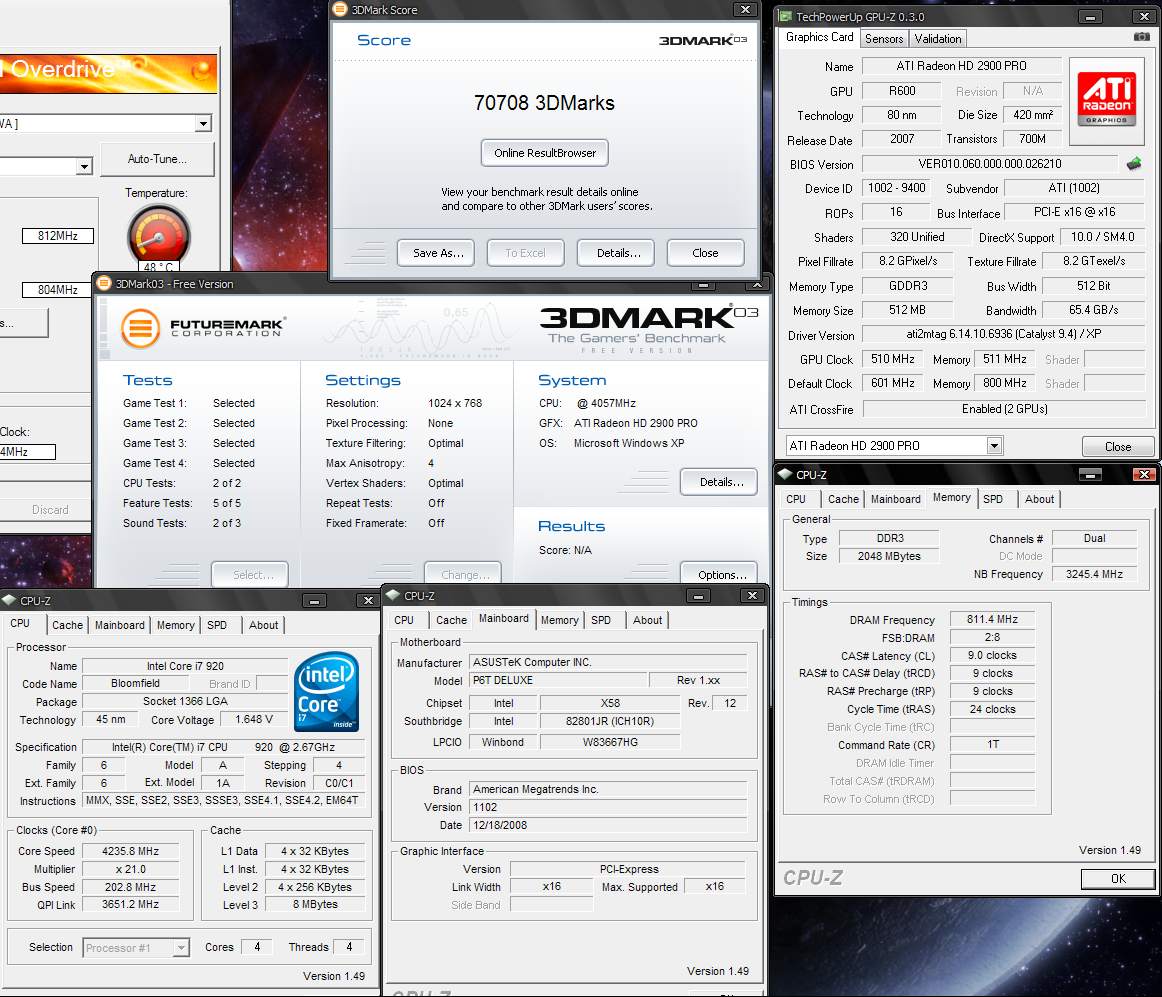Expand the top Overdrive dropdown arrow

tap(203, 124)
